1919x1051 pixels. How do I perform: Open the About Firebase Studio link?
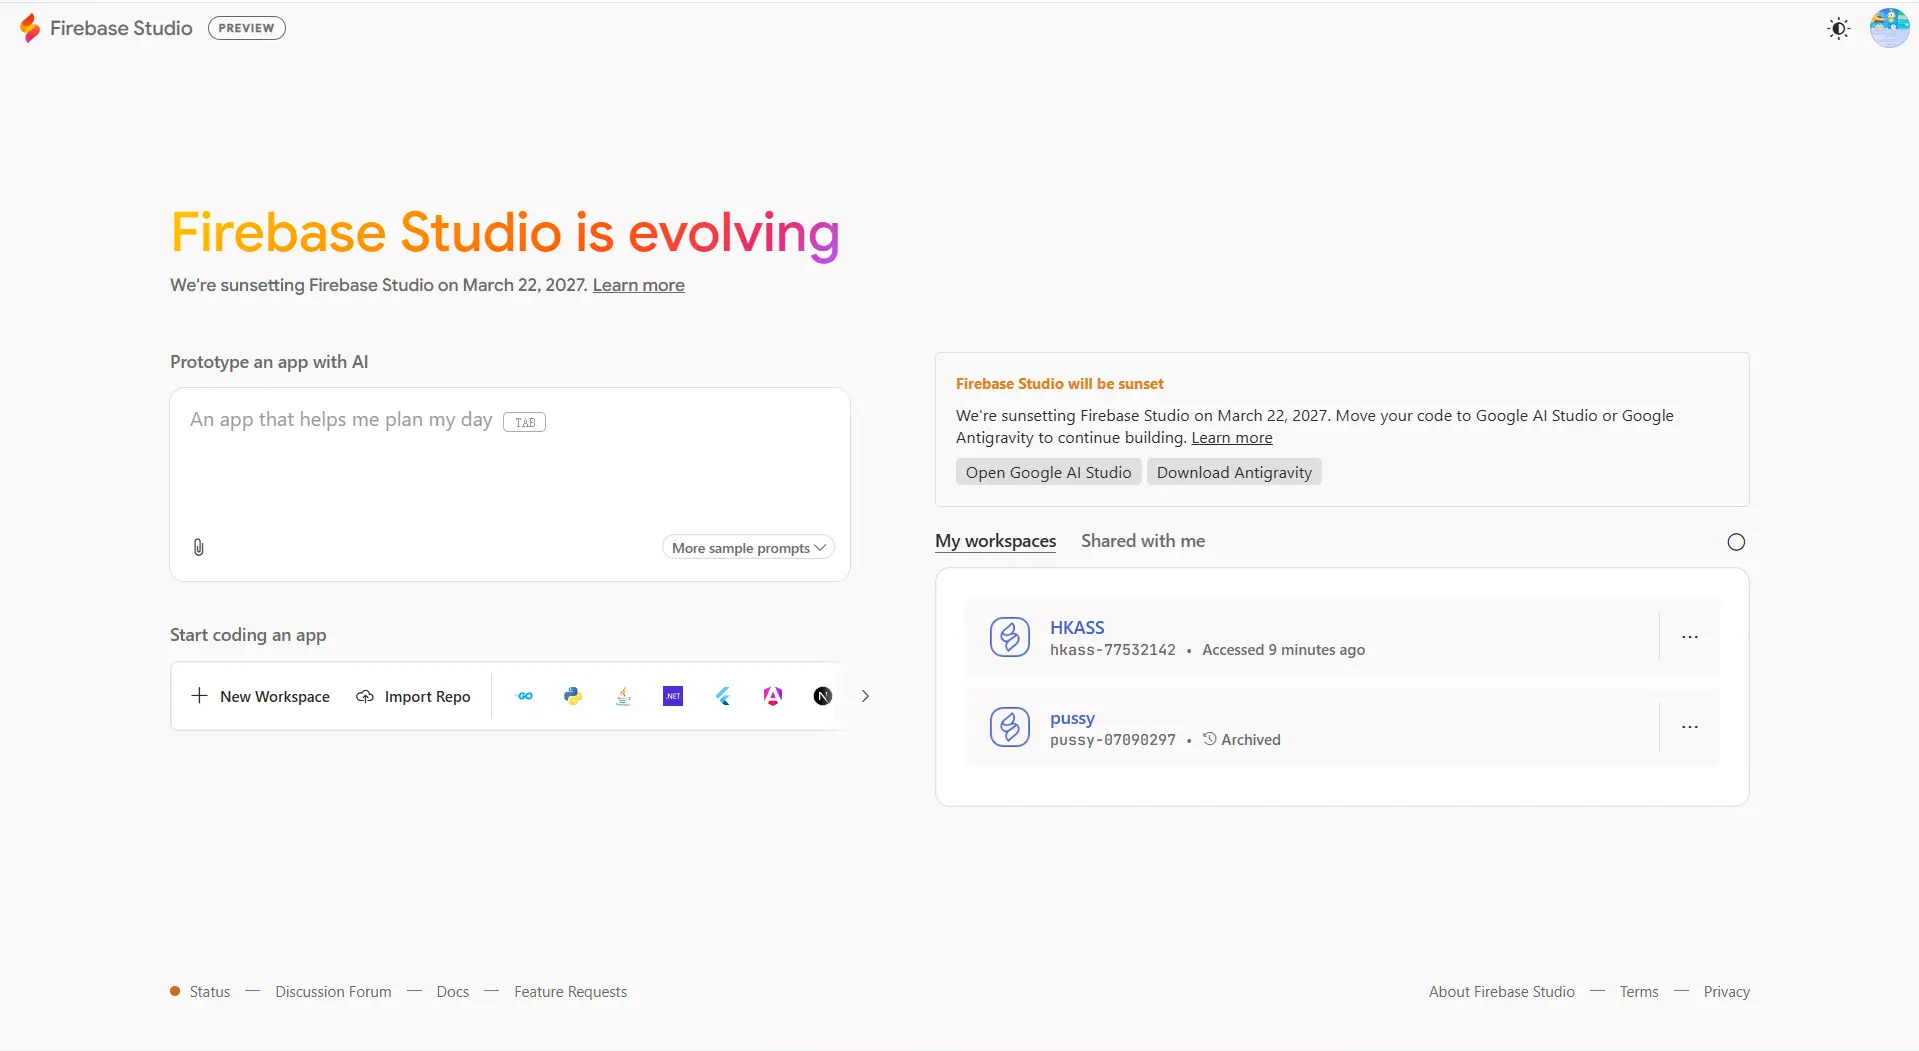[1501, 992]
